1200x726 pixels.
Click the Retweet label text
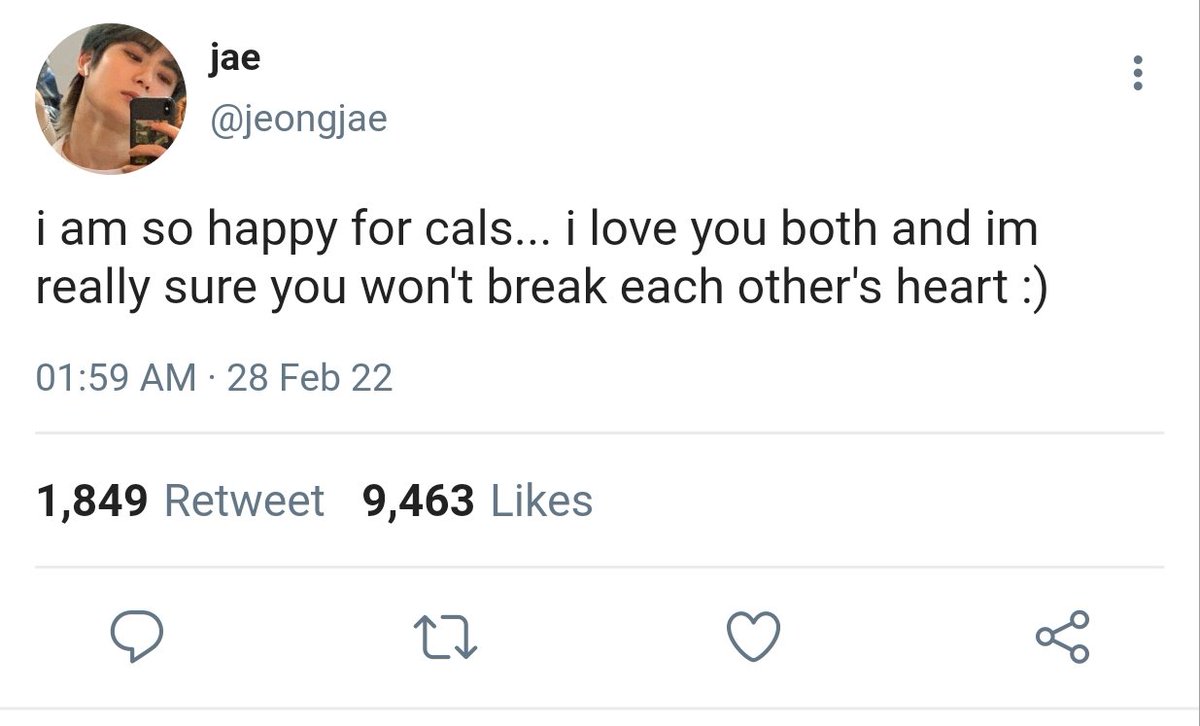[x=244, y=500]
